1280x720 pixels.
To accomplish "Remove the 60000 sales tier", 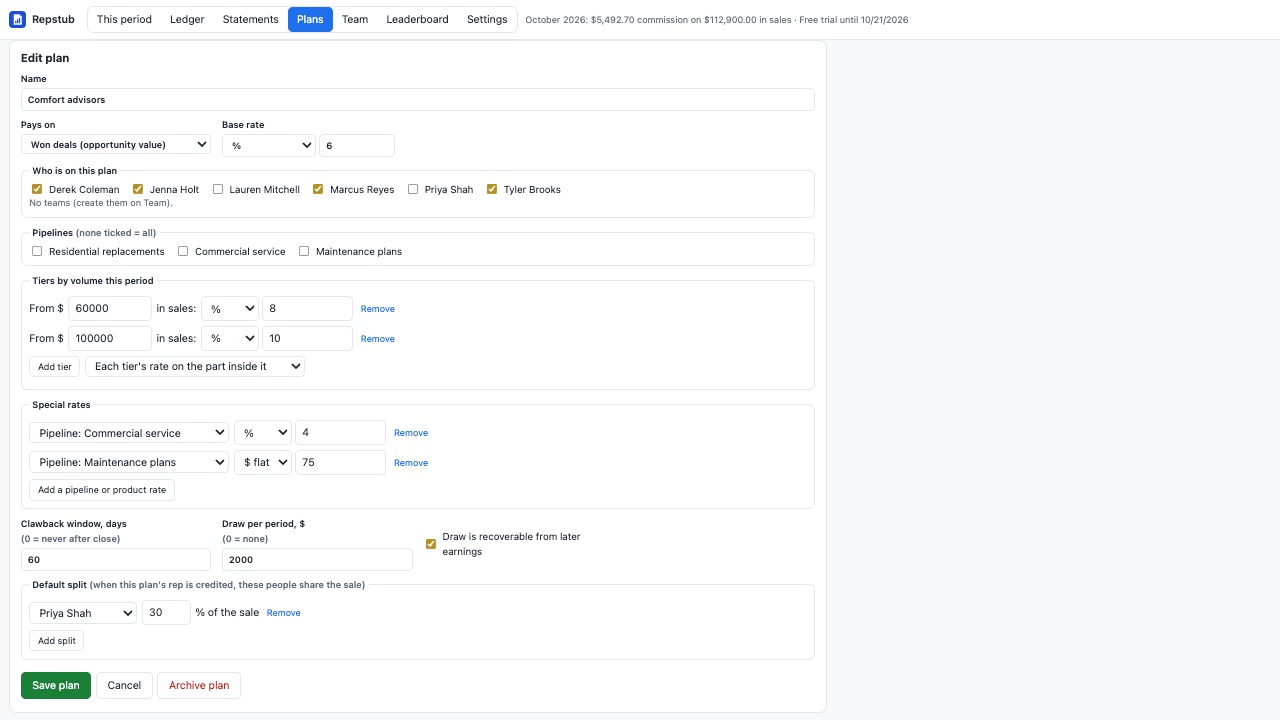I will coord(378,309).
